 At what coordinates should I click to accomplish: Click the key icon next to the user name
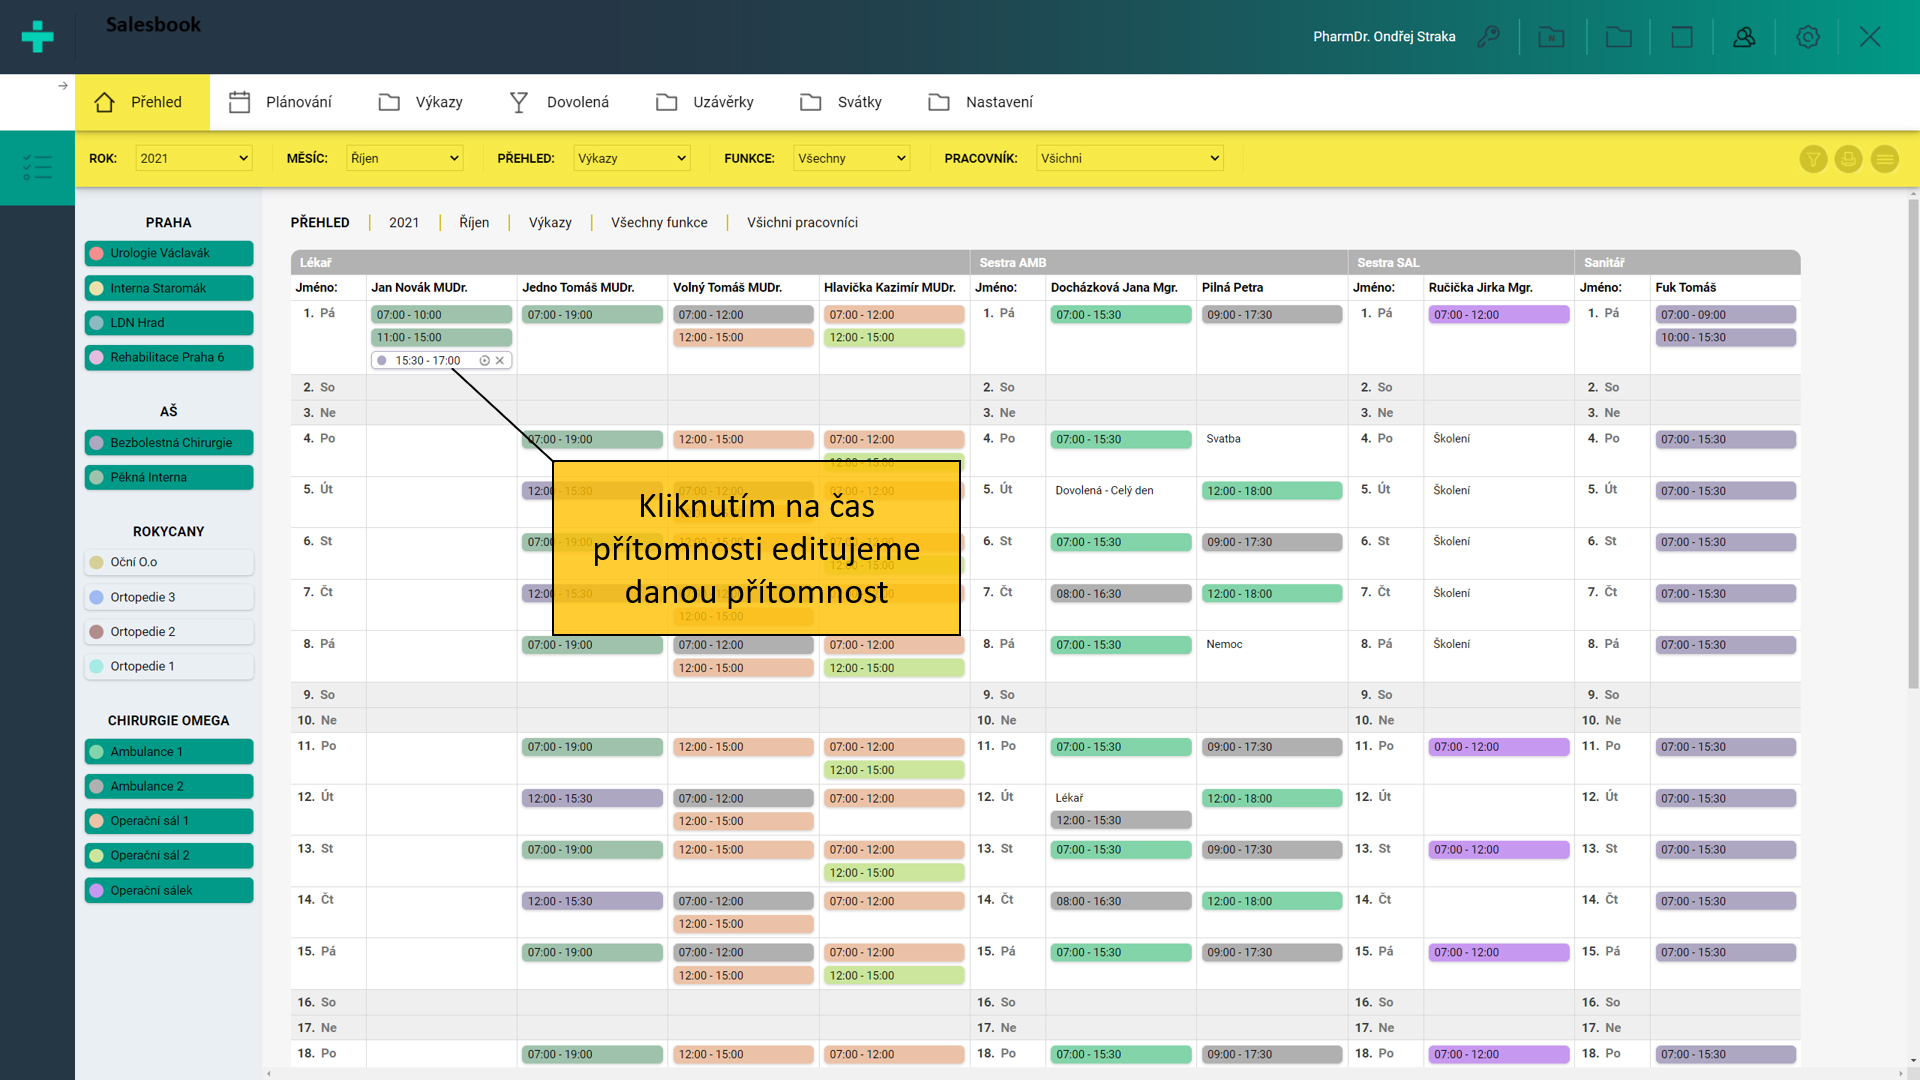1488,37
